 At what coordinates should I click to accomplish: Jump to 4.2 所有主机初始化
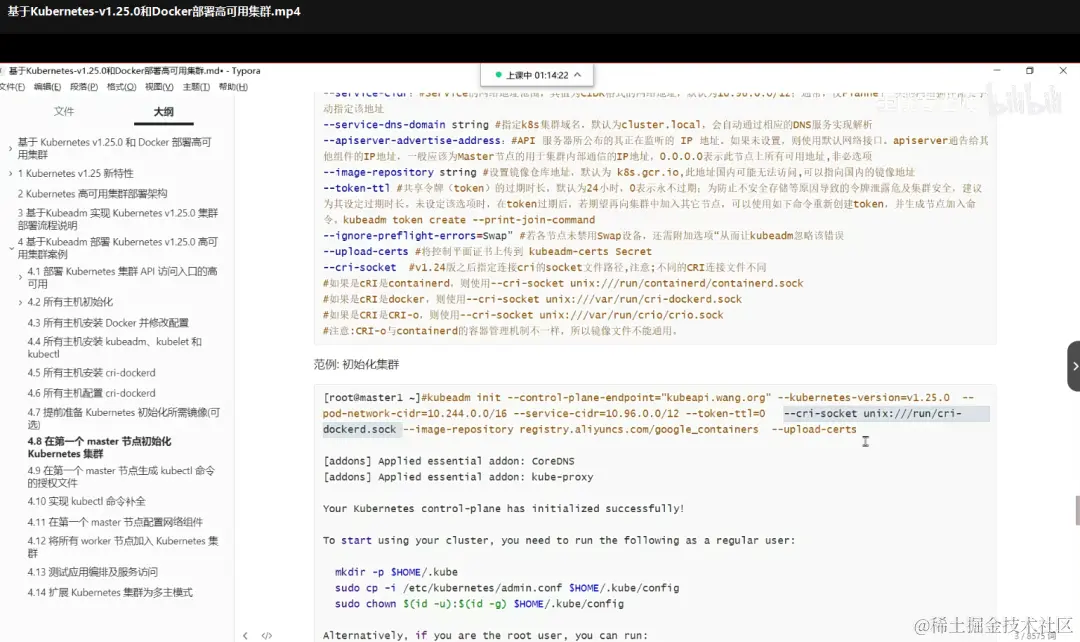(70, 302)
